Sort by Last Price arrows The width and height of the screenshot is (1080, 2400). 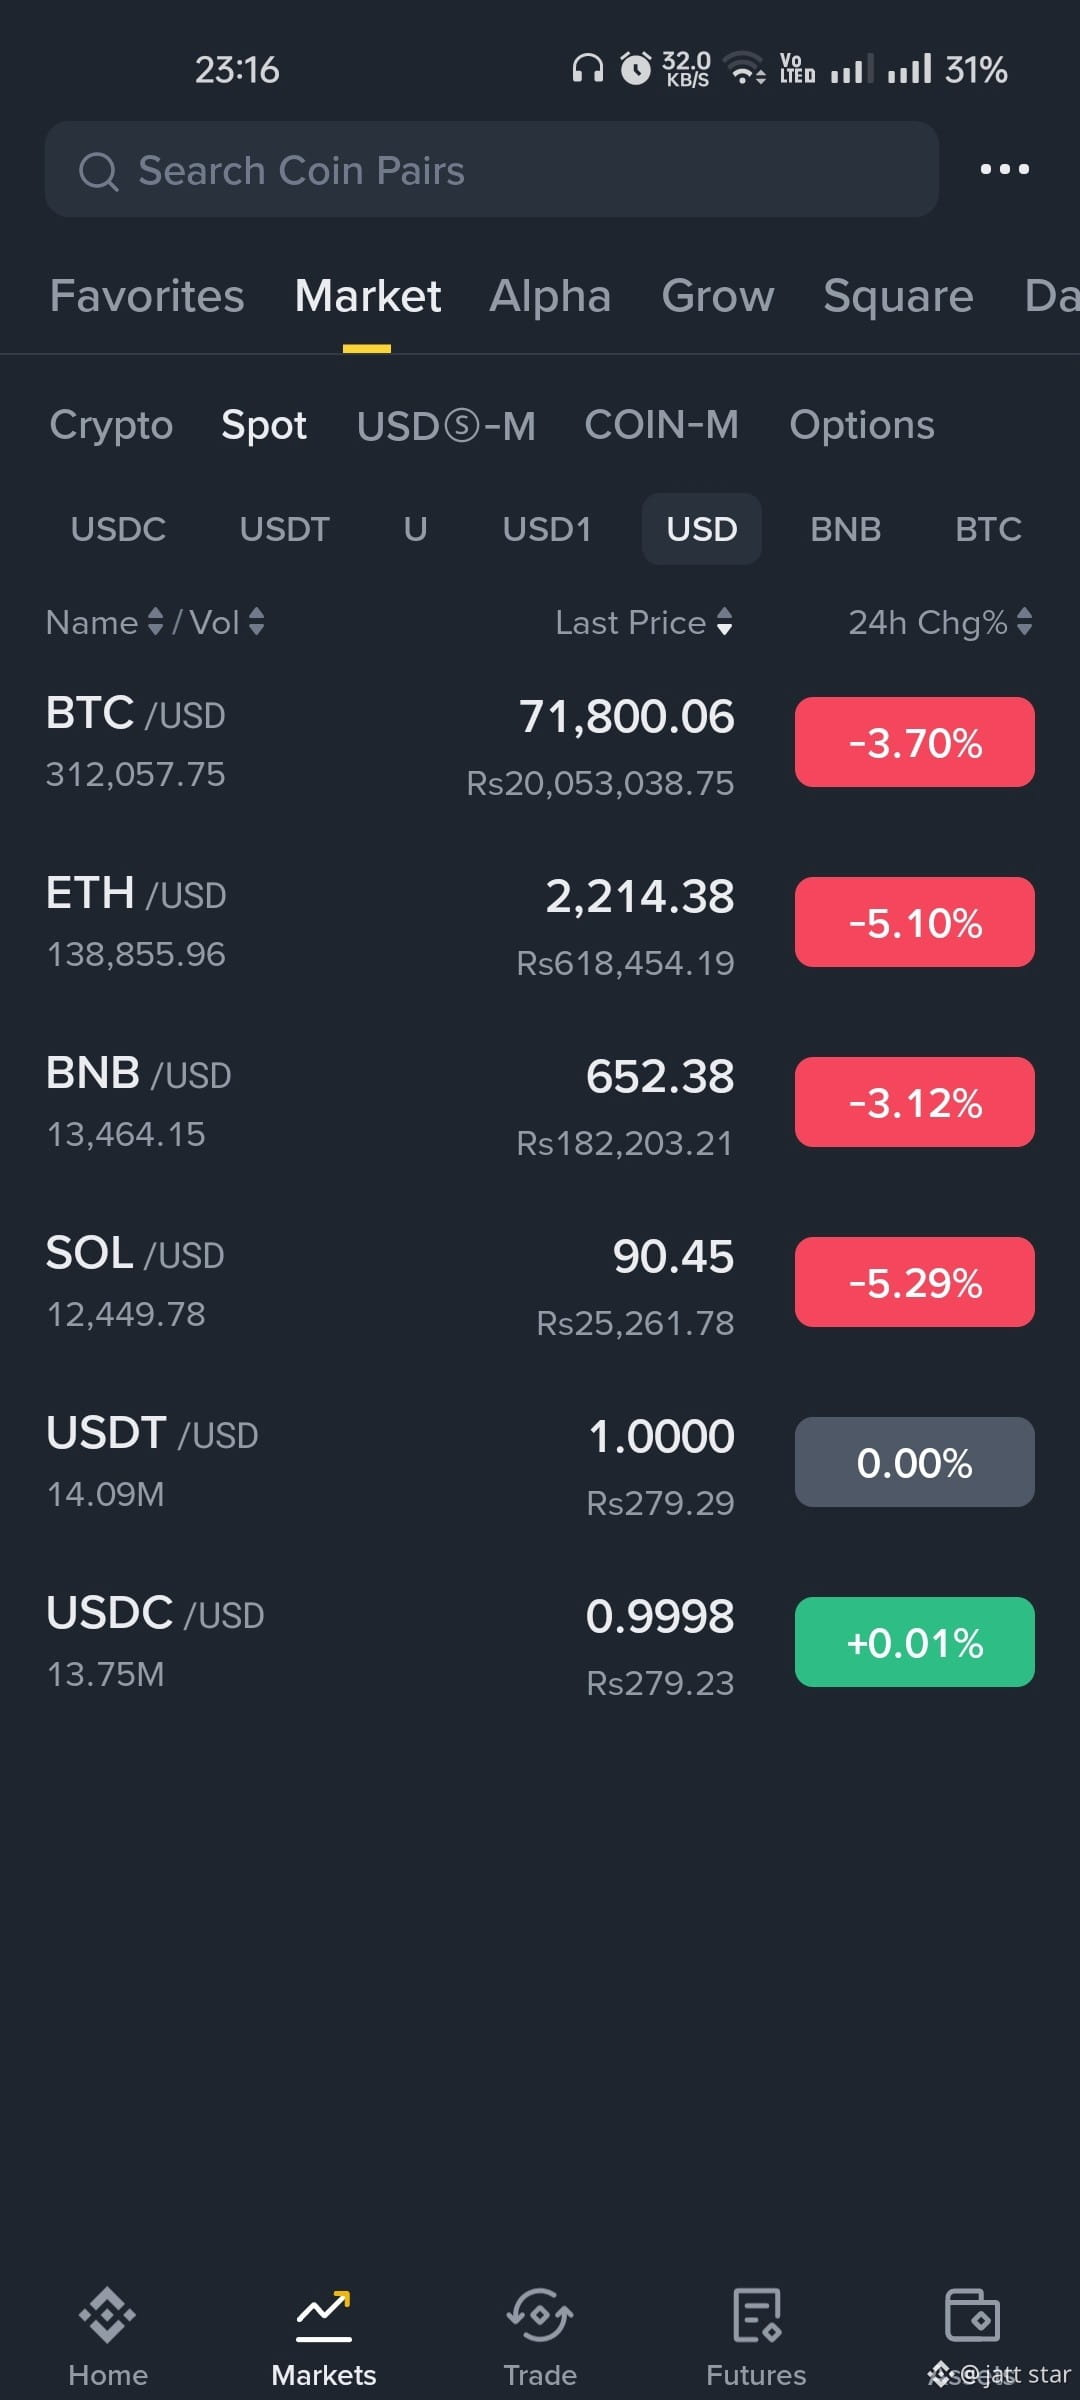[725, 622]
